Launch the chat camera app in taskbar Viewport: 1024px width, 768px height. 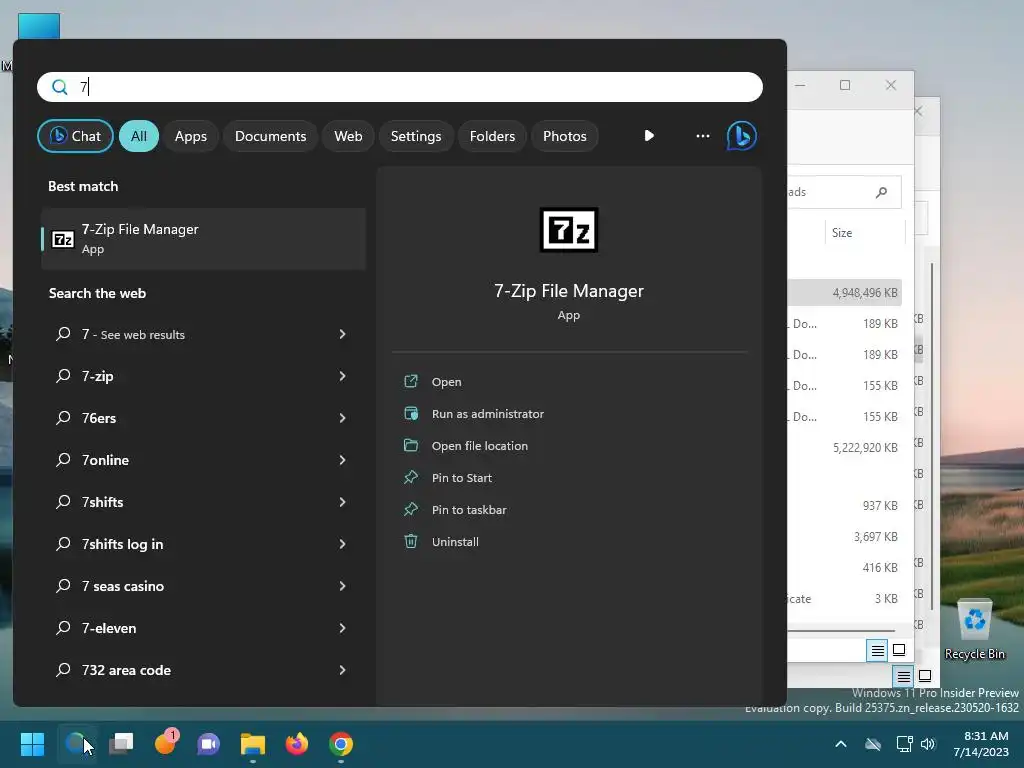(209, 744)
